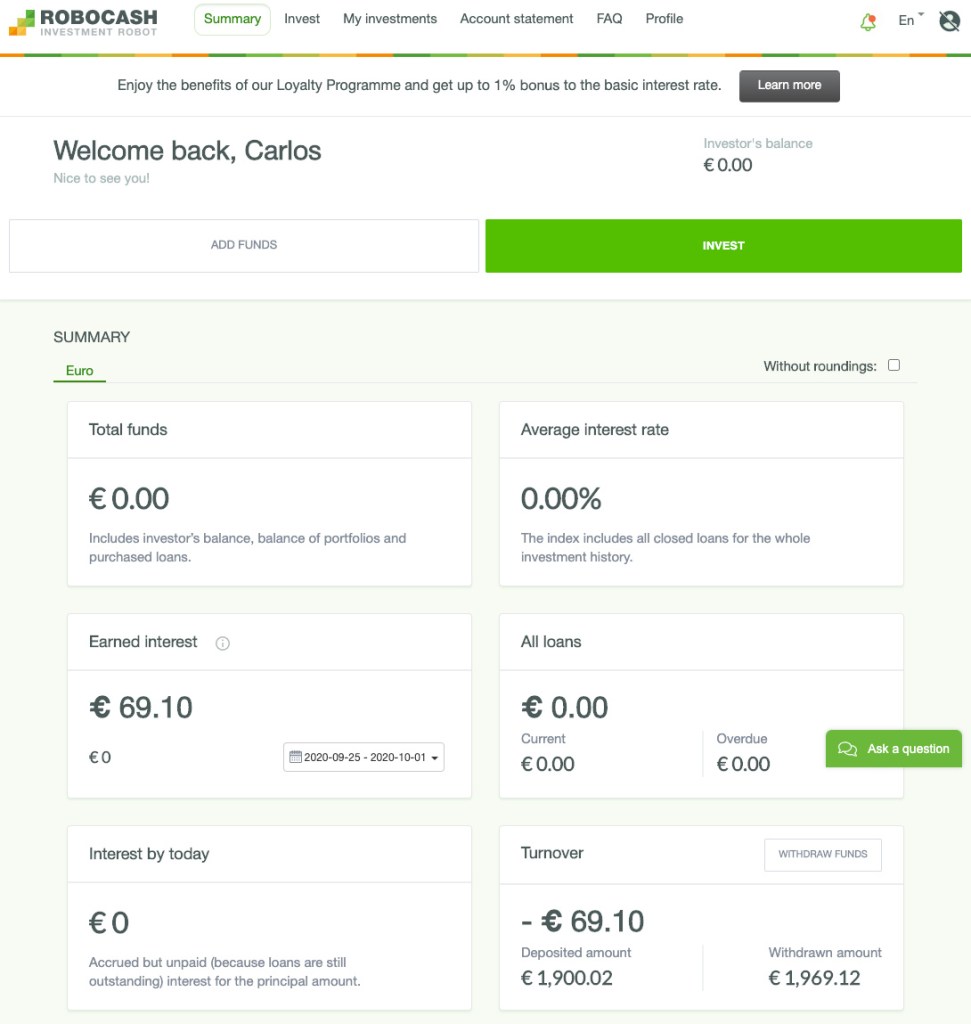Viewport: 971px width, 1024px height.
Task: Enable the Without roundings checkbox
Action: coord(895,366)
